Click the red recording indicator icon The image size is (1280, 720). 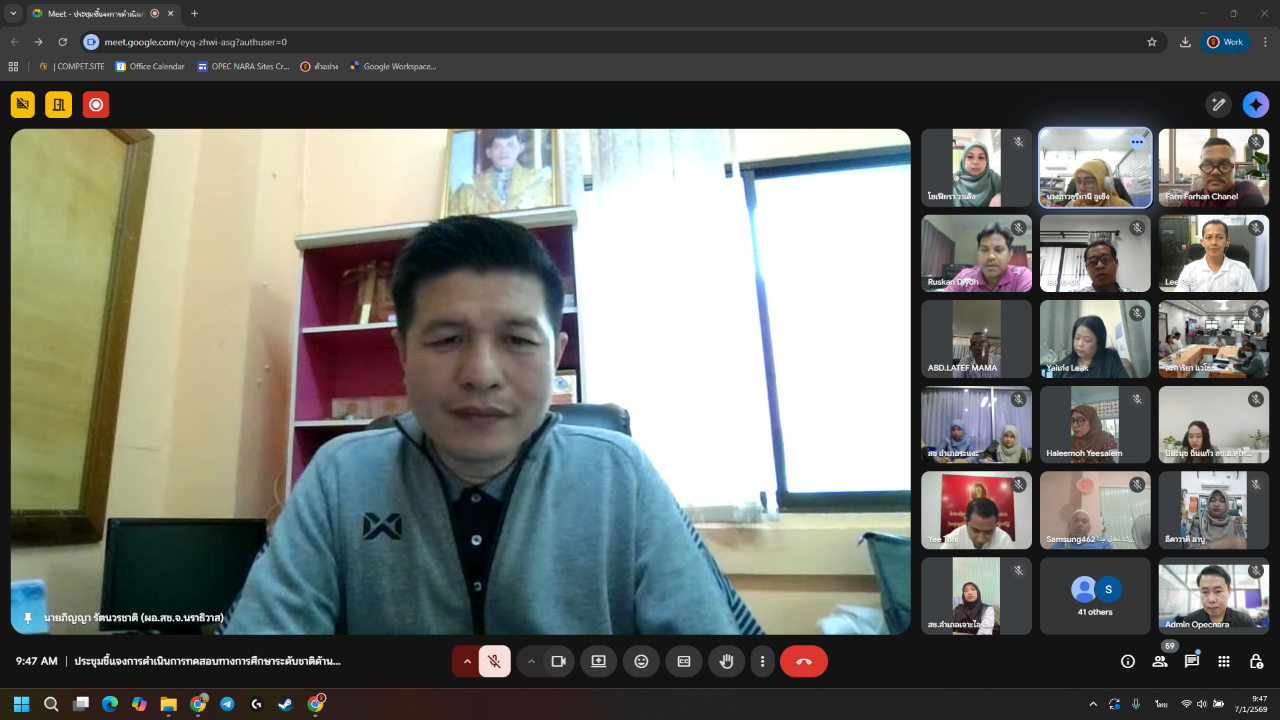pyautogui.click(x=96, y=104)
